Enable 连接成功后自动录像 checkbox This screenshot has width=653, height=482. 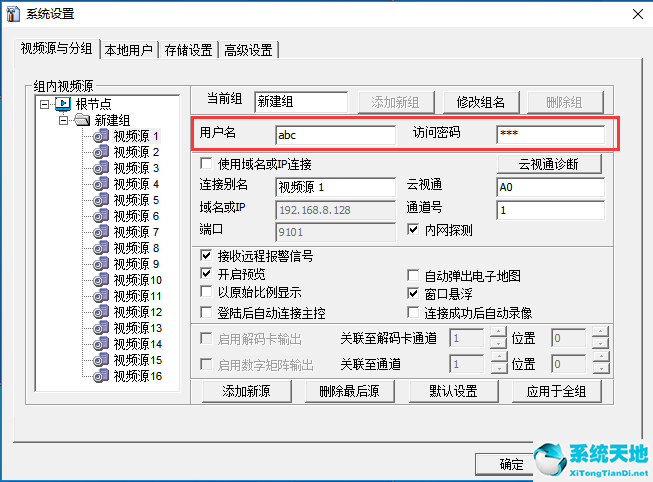(x=413, y=312)
